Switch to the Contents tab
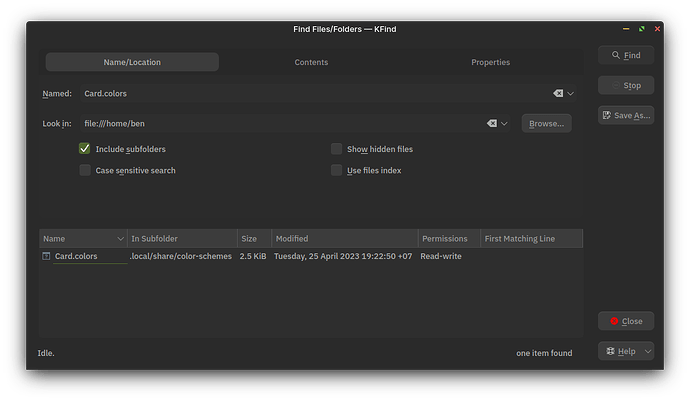This screenshot has width=690, height=400. tap(311, 62)
